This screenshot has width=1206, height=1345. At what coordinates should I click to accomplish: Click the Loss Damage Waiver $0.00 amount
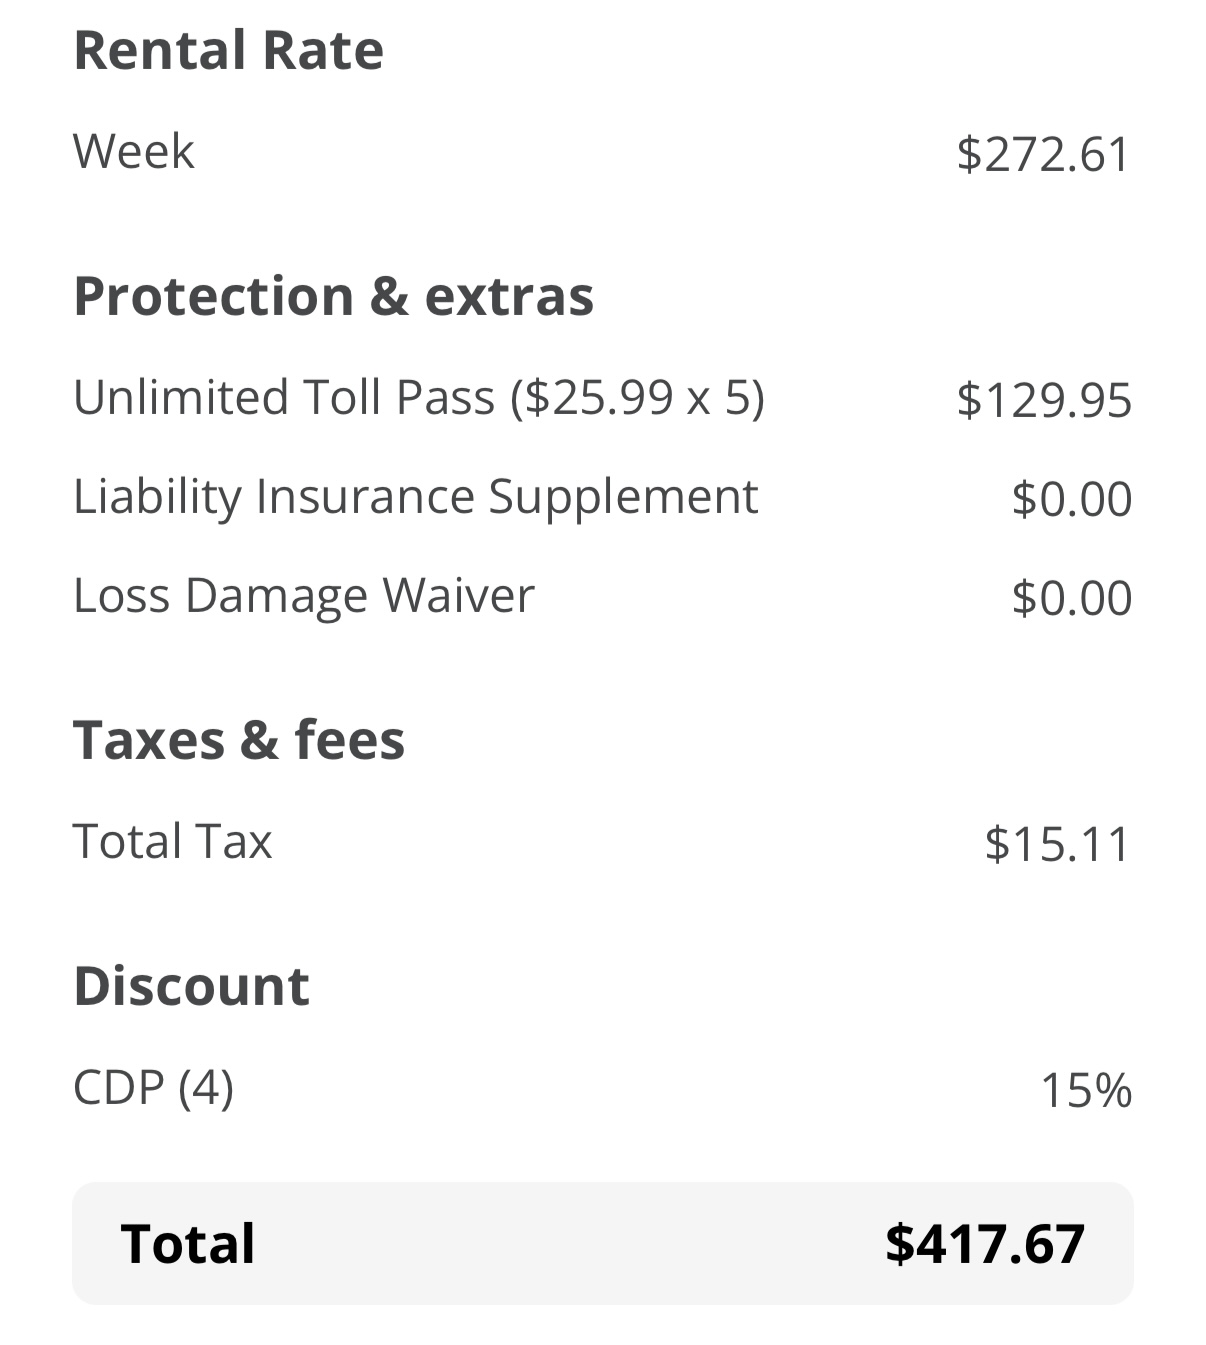(1071, 598)
